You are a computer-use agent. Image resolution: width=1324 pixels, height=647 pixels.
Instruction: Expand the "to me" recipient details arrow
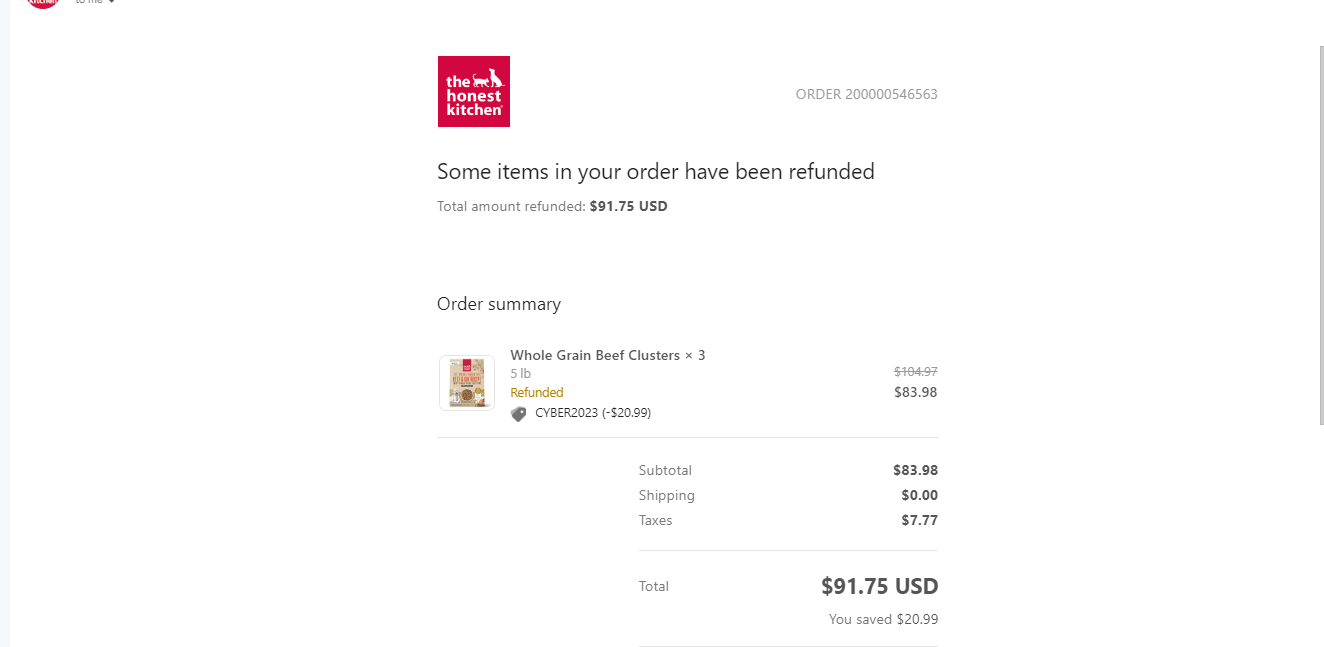tap(111, 2)
